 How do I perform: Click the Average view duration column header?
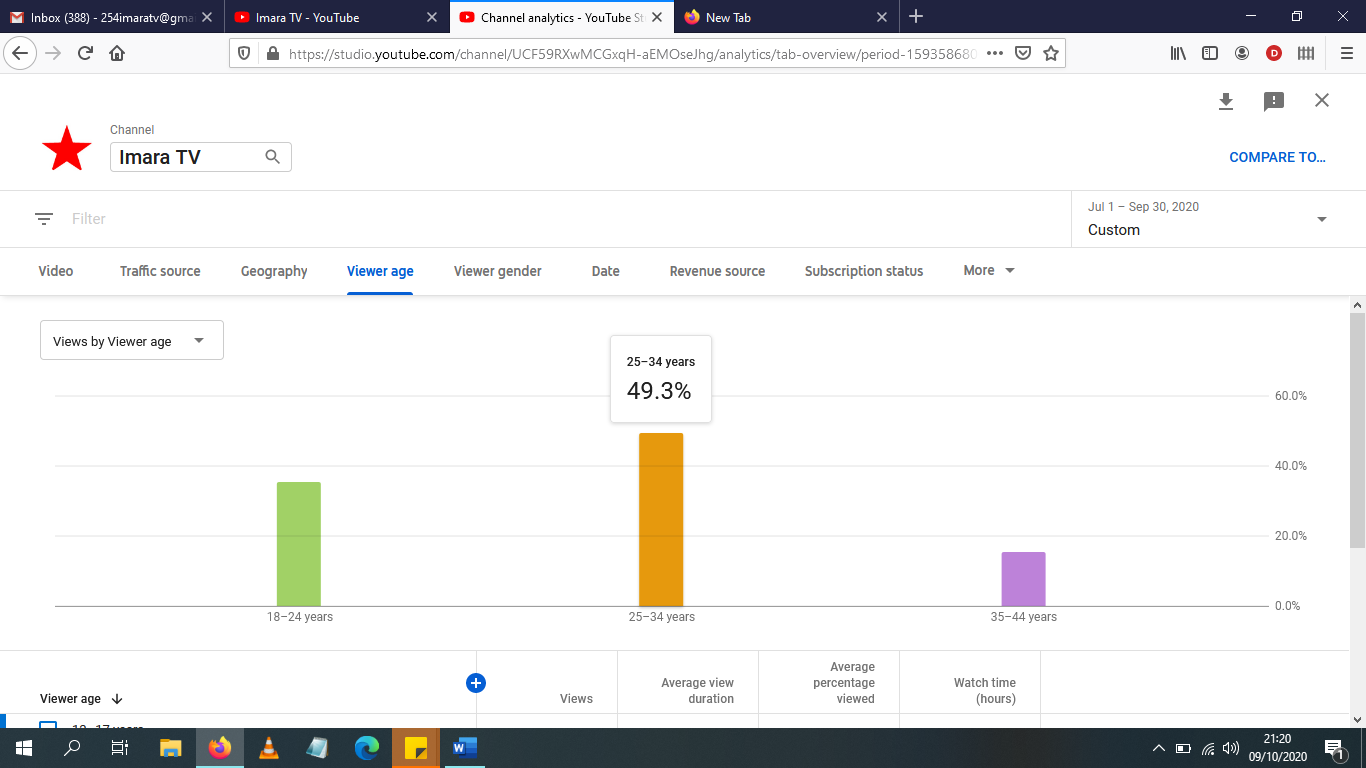[x=698, y=691]
